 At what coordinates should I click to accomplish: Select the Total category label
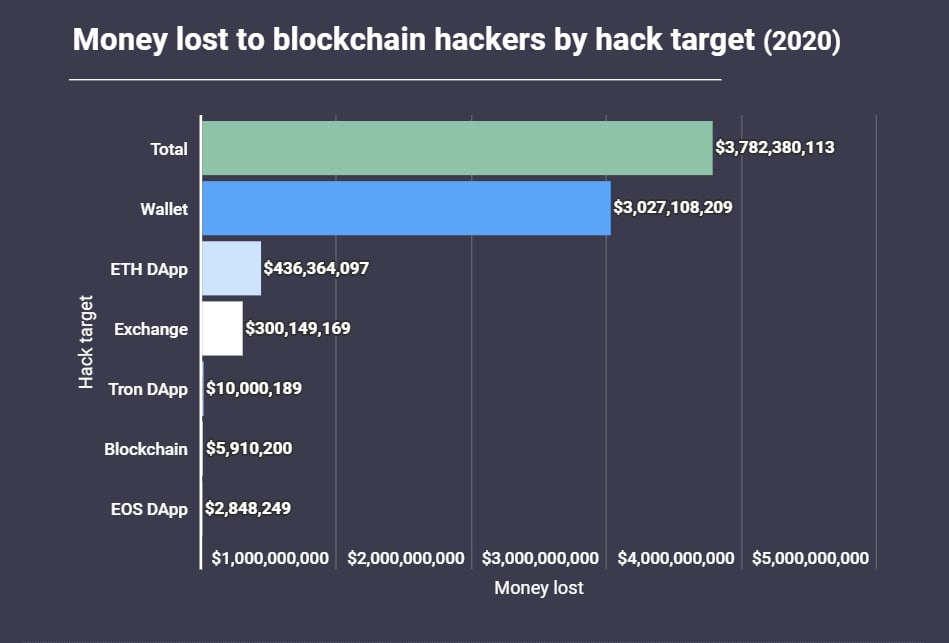(x=169, y=149)
